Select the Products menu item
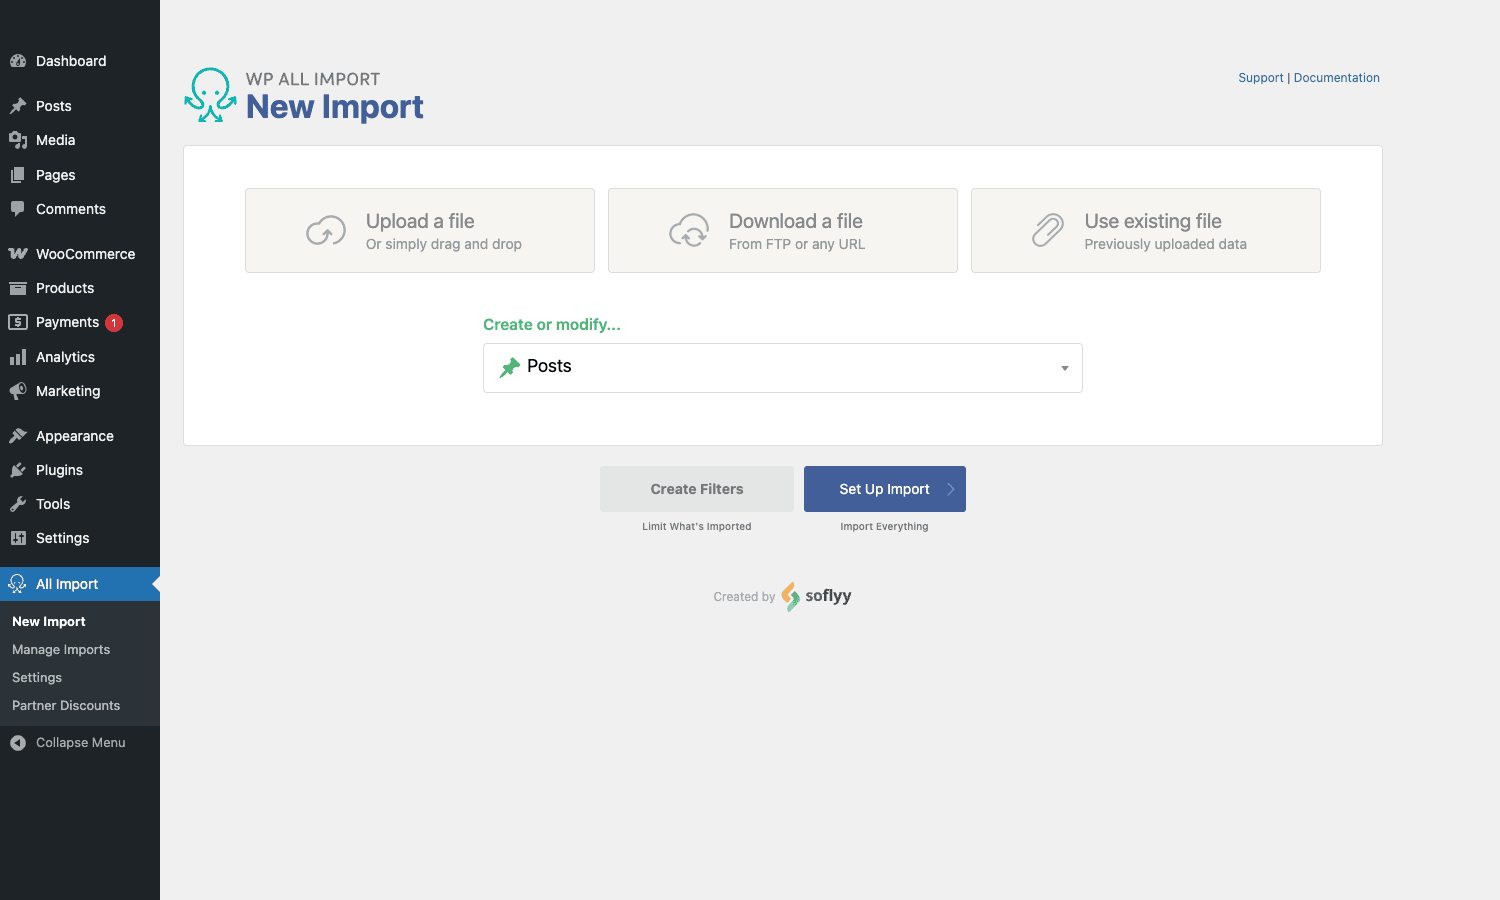This screenshot has height=900, width=1500. pyautogui.click(x=80, y=288)
